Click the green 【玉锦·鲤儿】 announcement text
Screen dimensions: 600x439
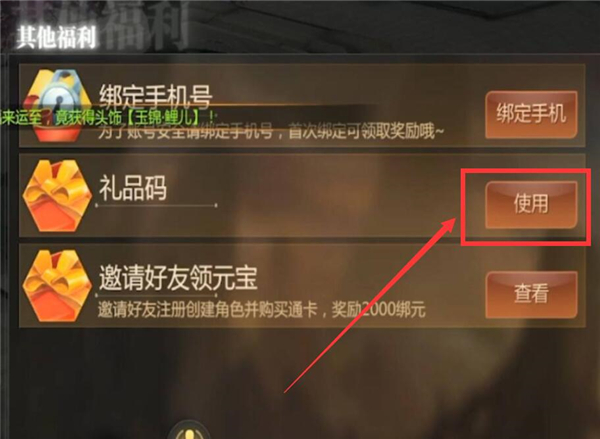tap(164, 118)
